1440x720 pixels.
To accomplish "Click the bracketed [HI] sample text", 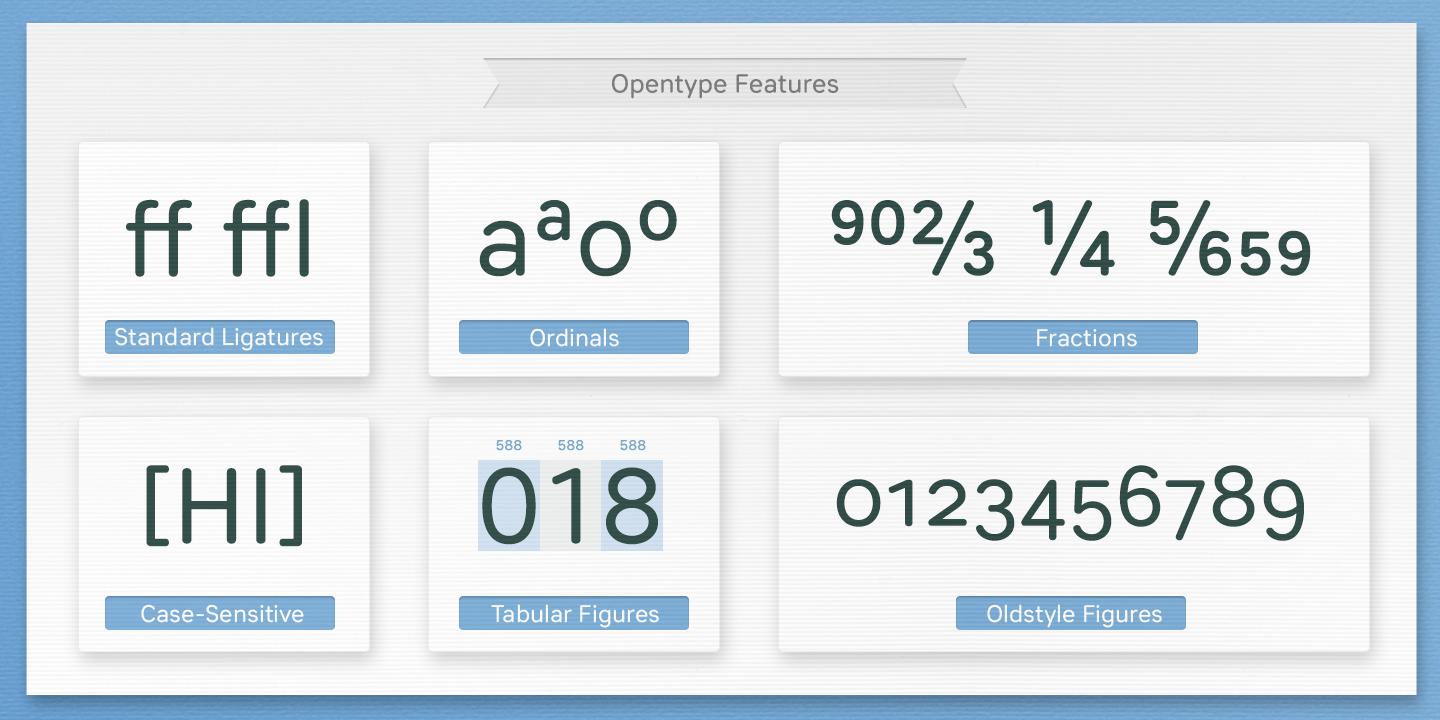I will click(x=224, y=506).
